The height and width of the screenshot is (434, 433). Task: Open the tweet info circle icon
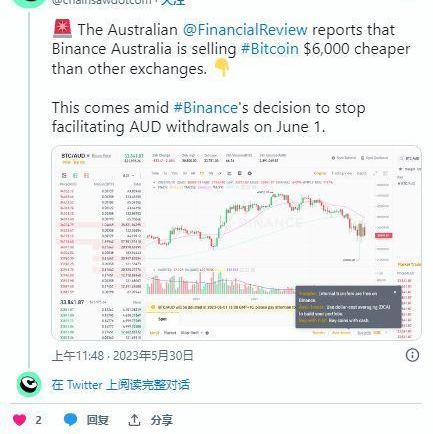tap(412, 355)
